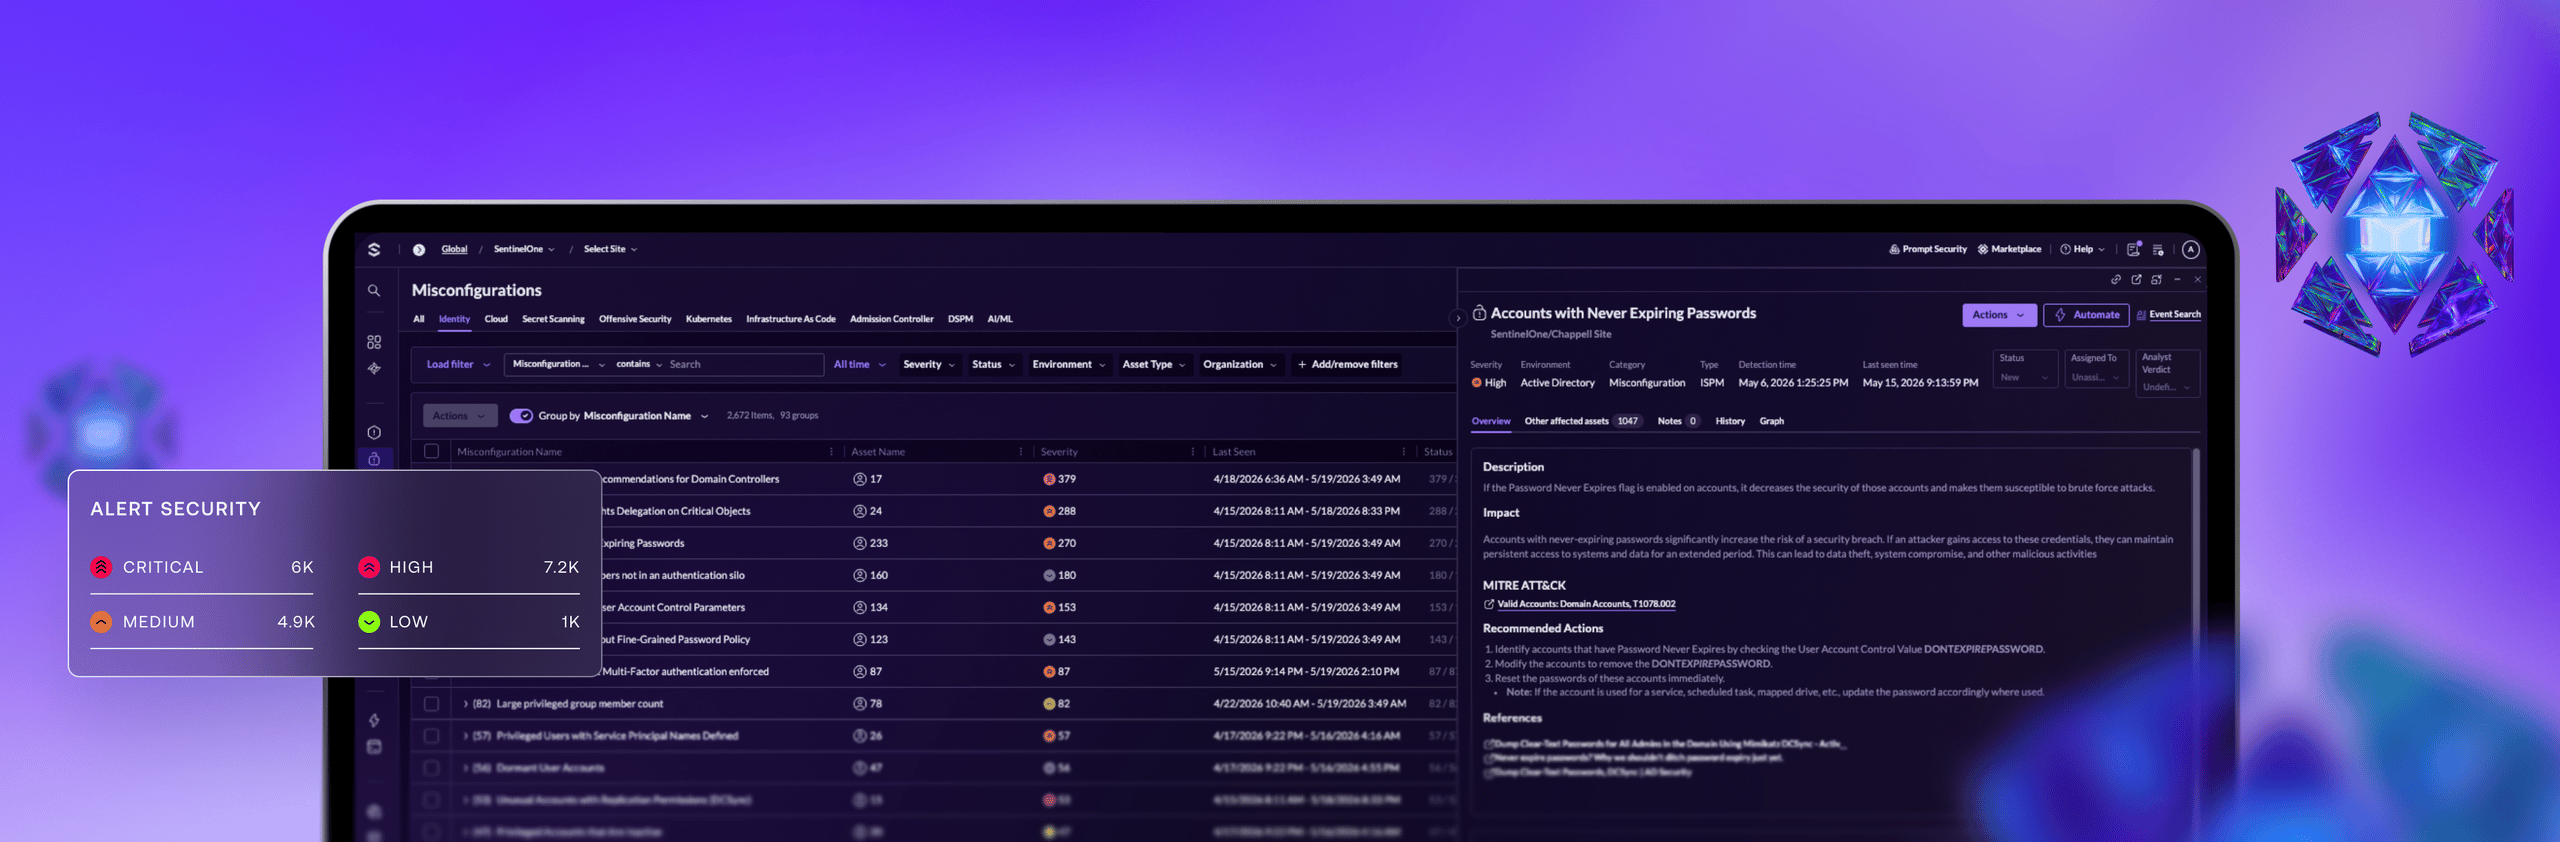Switch to the Cloud tab

point(496,319)
